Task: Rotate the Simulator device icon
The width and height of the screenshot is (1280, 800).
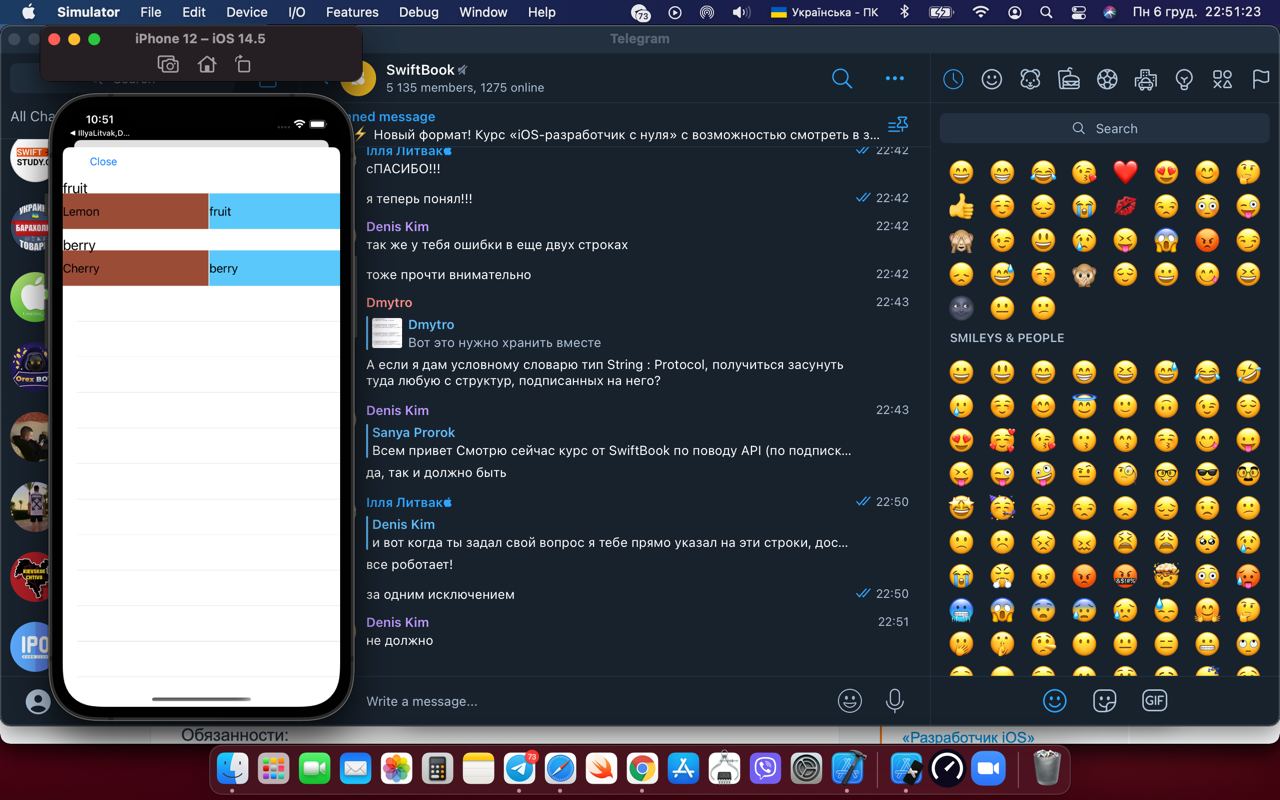Action: [x=243, y=64]
